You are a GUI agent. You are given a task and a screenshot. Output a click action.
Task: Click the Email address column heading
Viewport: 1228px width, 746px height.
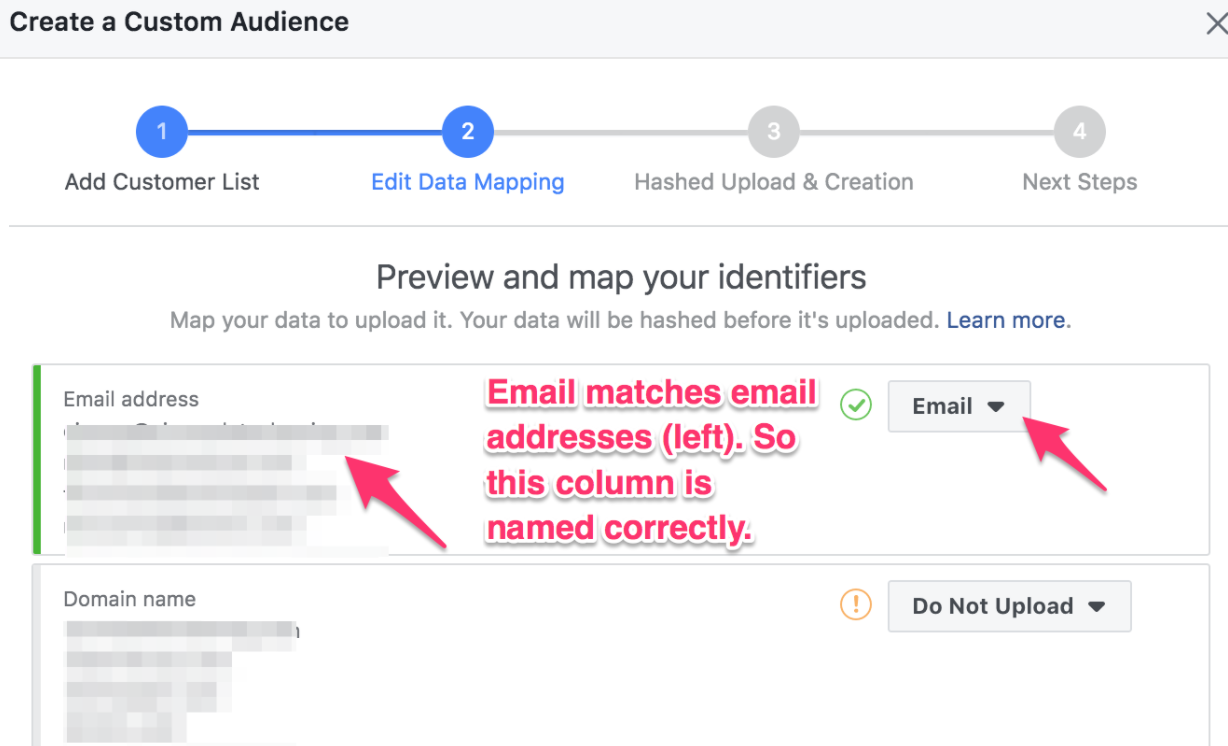(x=131, y=399)
